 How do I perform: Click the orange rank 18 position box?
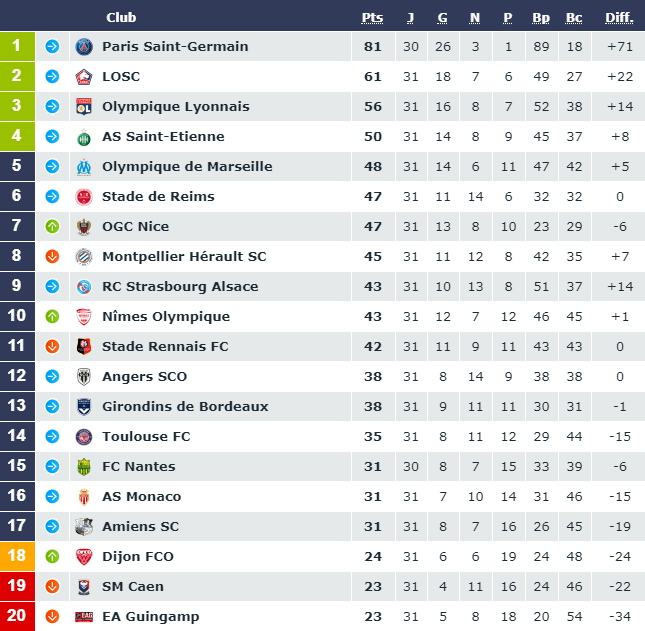17,556
